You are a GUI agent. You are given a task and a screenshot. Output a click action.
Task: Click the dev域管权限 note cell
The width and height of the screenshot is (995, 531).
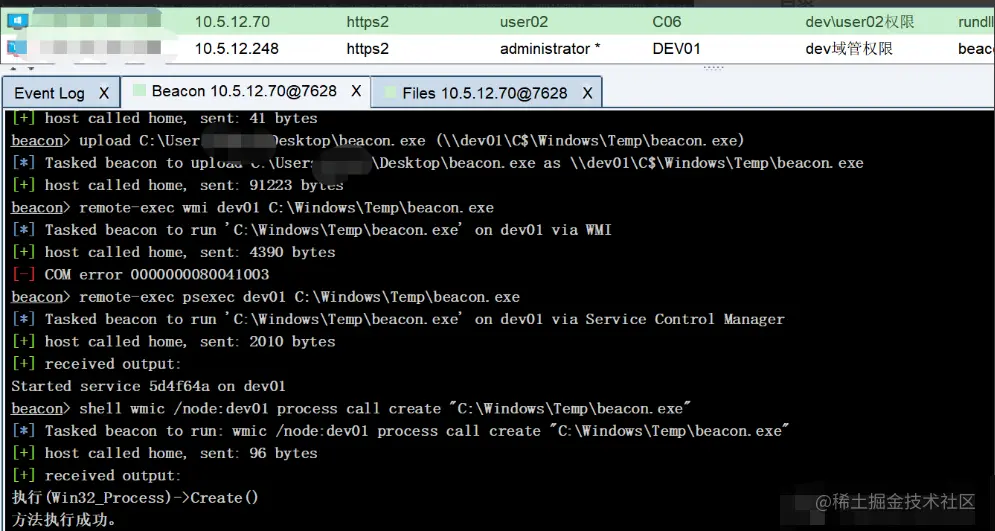pyautogui.click(x=849, y=49)
